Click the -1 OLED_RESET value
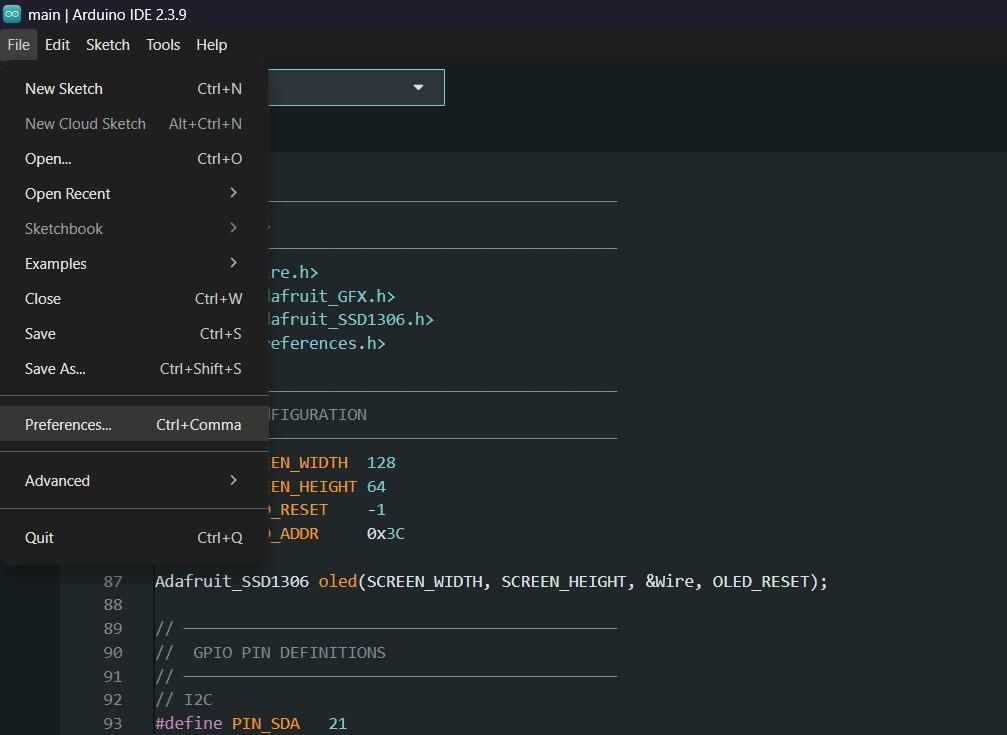The height and width of the screenshot is (735, 1007). (376, 510)
